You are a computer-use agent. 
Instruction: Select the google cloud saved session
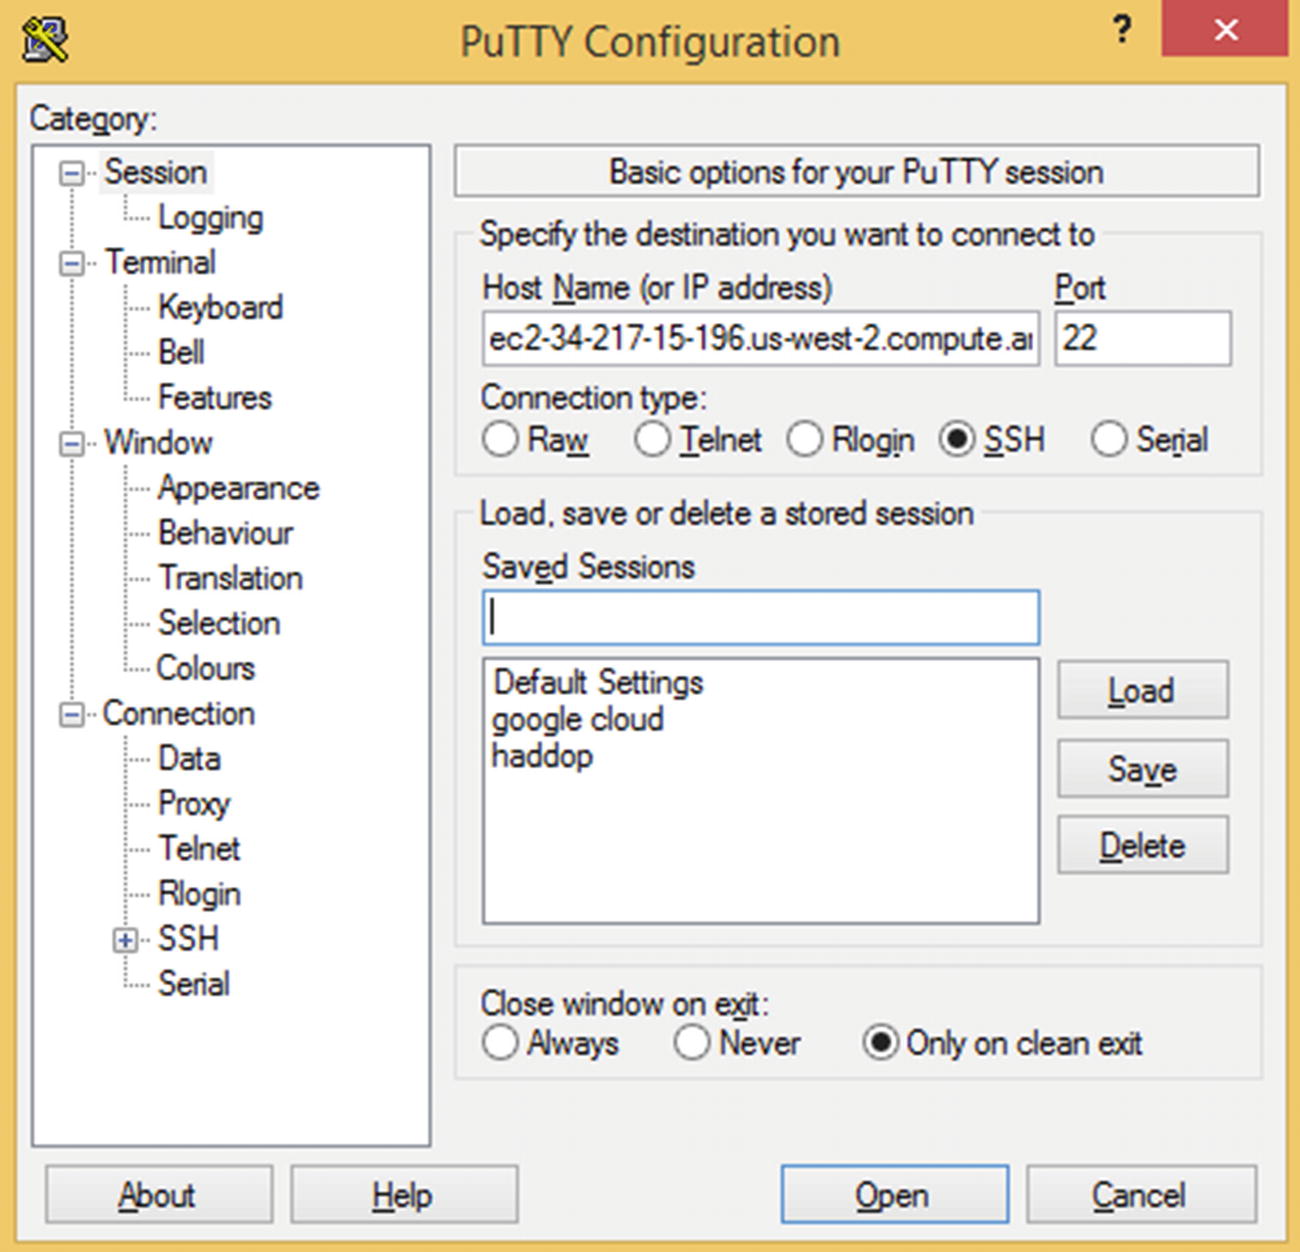click(x=577, y=719)
